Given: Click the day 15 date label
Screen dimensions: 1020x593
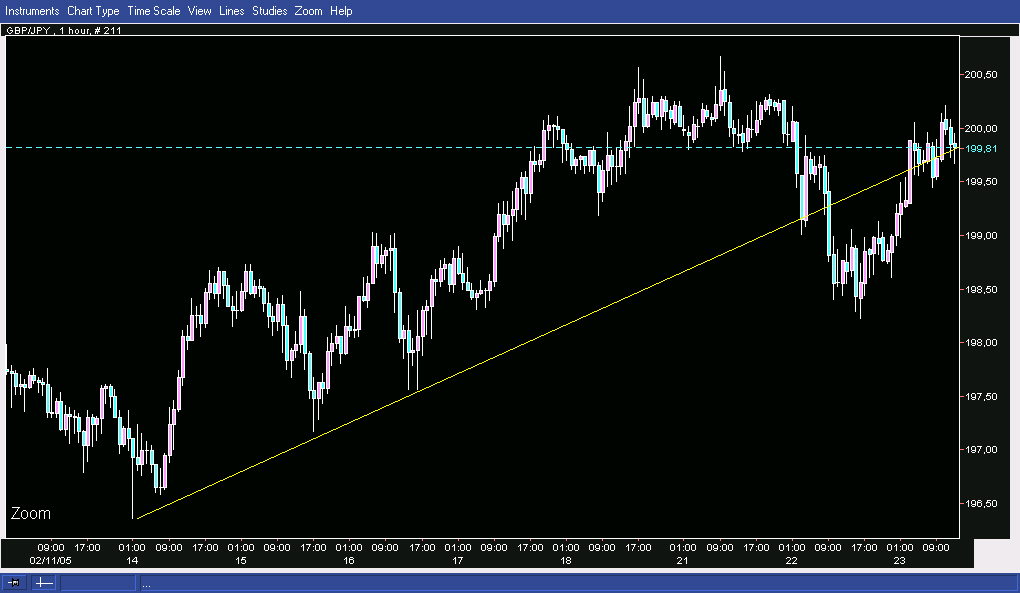Looking at the screenshot, I should click(241, 560).
